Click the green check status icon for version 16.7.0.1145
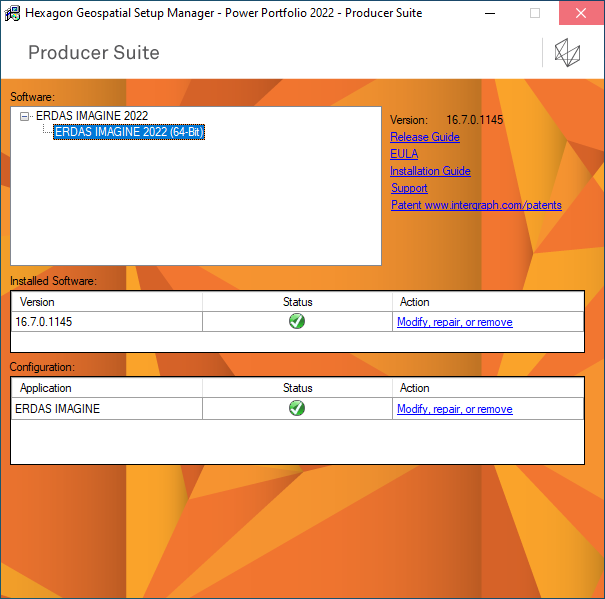605x599 pixels. click(297, 321)
